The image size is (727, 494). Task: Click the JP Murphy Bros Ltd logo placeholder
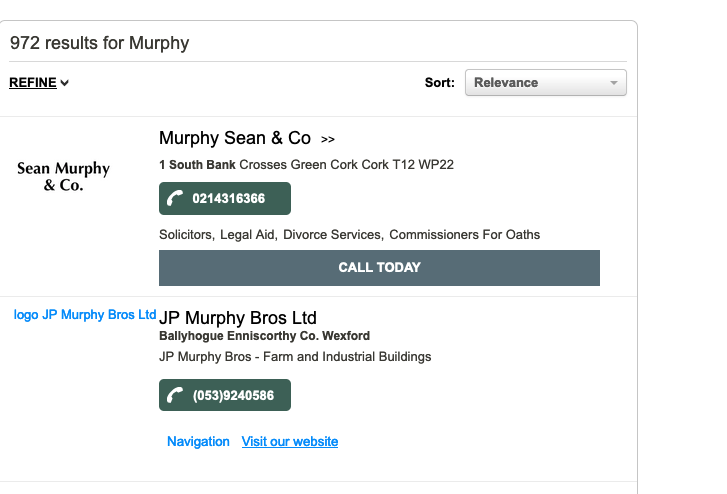[x=85, y=315]
